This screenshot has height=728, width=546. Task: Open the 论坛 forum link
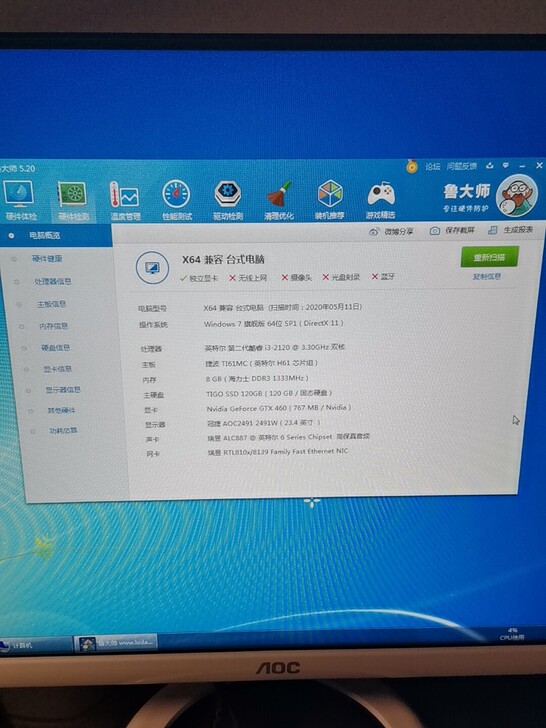[x=432, y=166]
